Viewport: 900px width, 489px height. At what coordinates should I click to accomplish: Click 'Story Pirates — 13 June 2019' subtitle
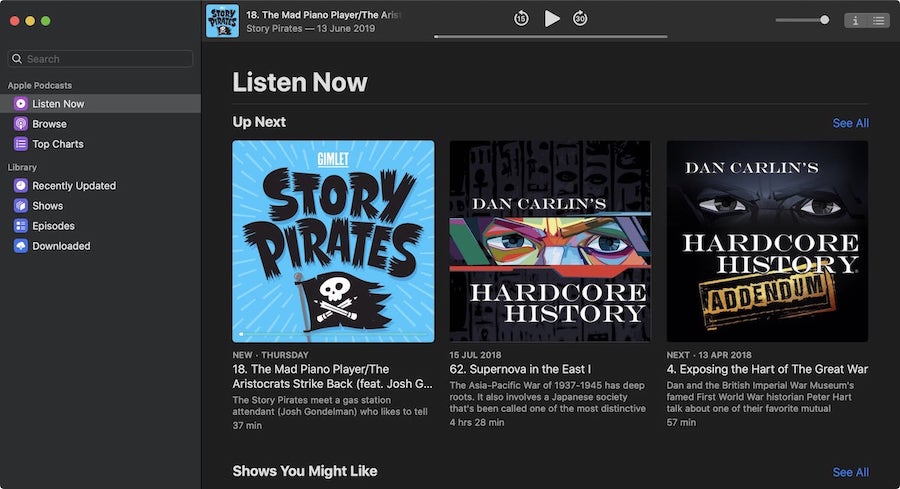click(311, 28)
